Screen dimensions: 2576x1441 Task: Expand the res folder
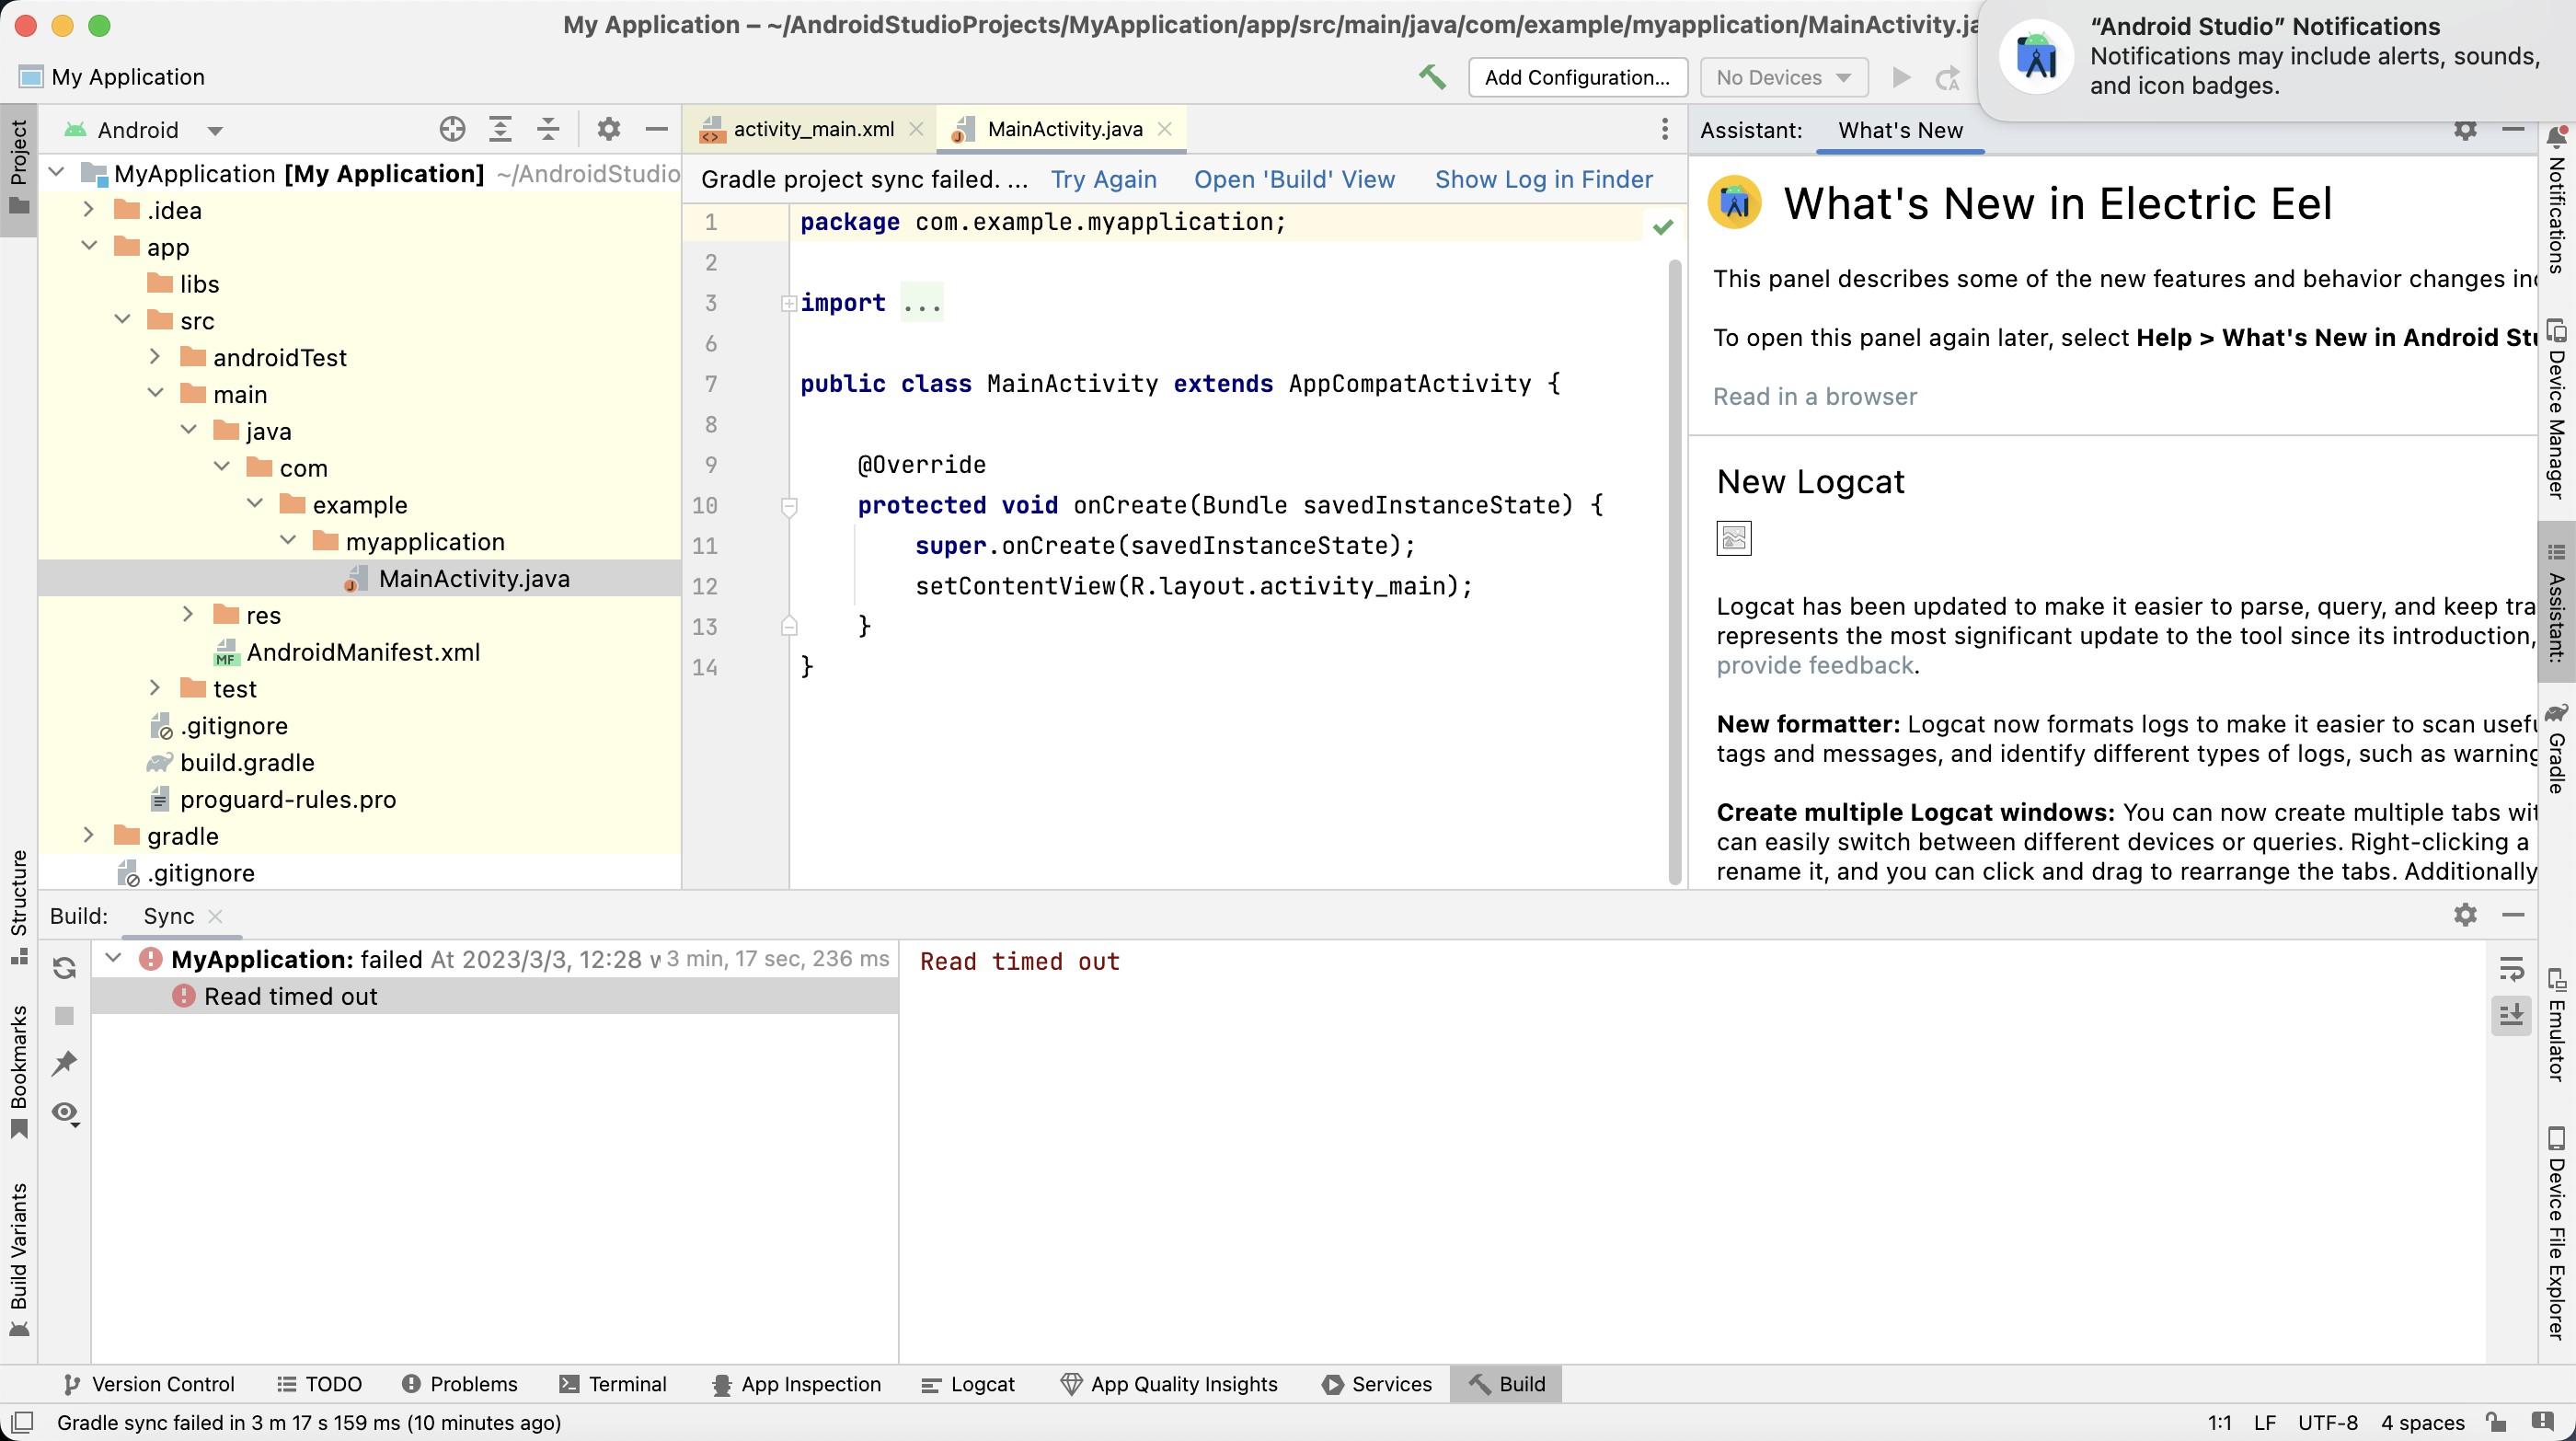pos(188,614)
